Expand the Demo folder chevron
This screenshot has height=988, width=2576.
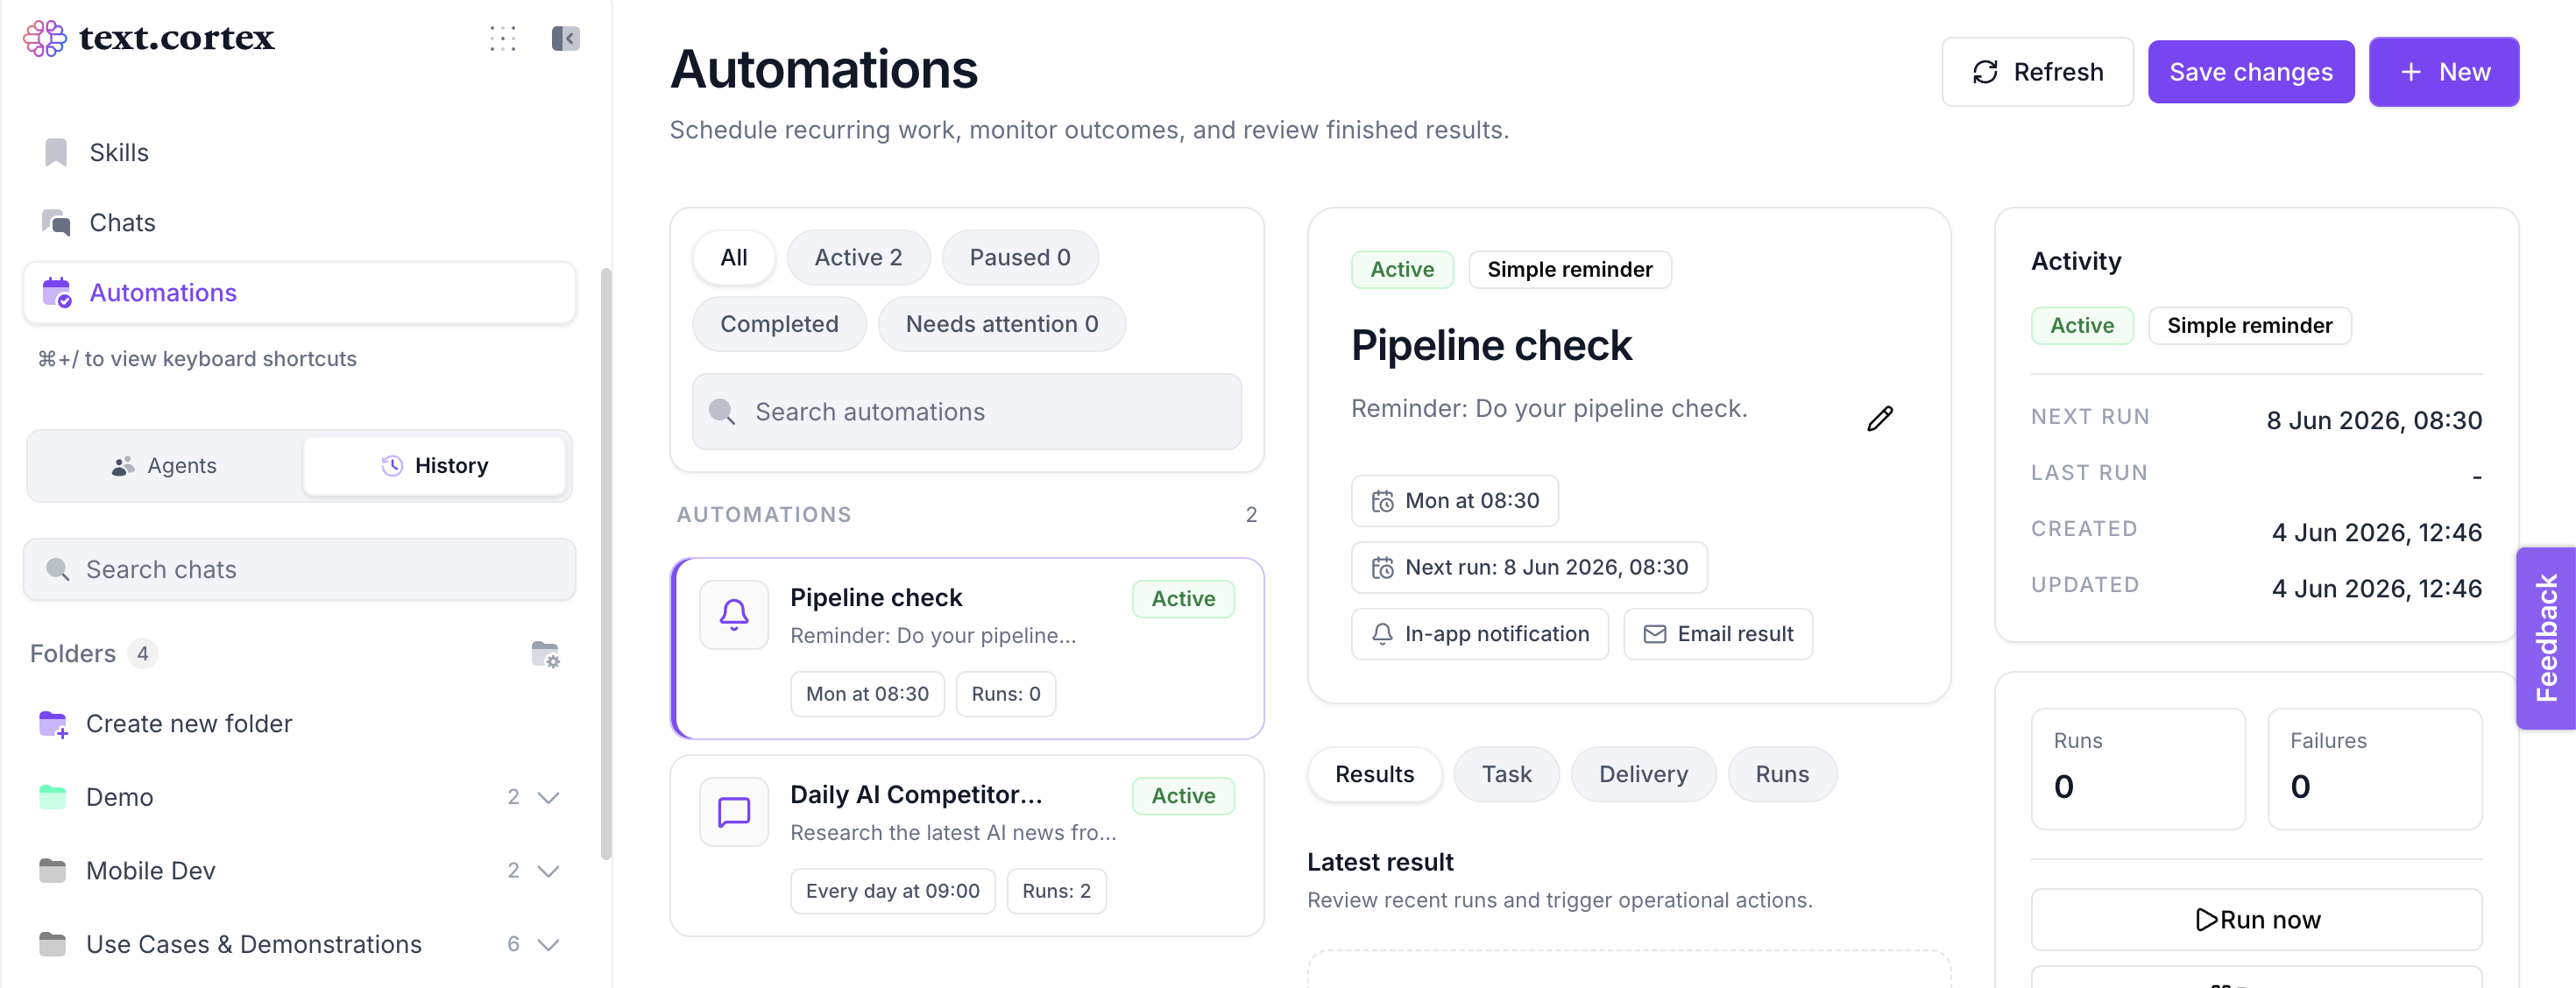[548, 797]
